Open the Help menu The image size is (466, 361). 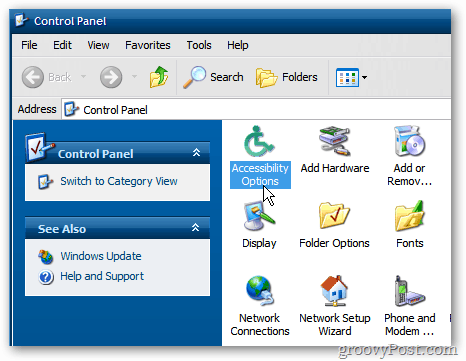[238, 45]
